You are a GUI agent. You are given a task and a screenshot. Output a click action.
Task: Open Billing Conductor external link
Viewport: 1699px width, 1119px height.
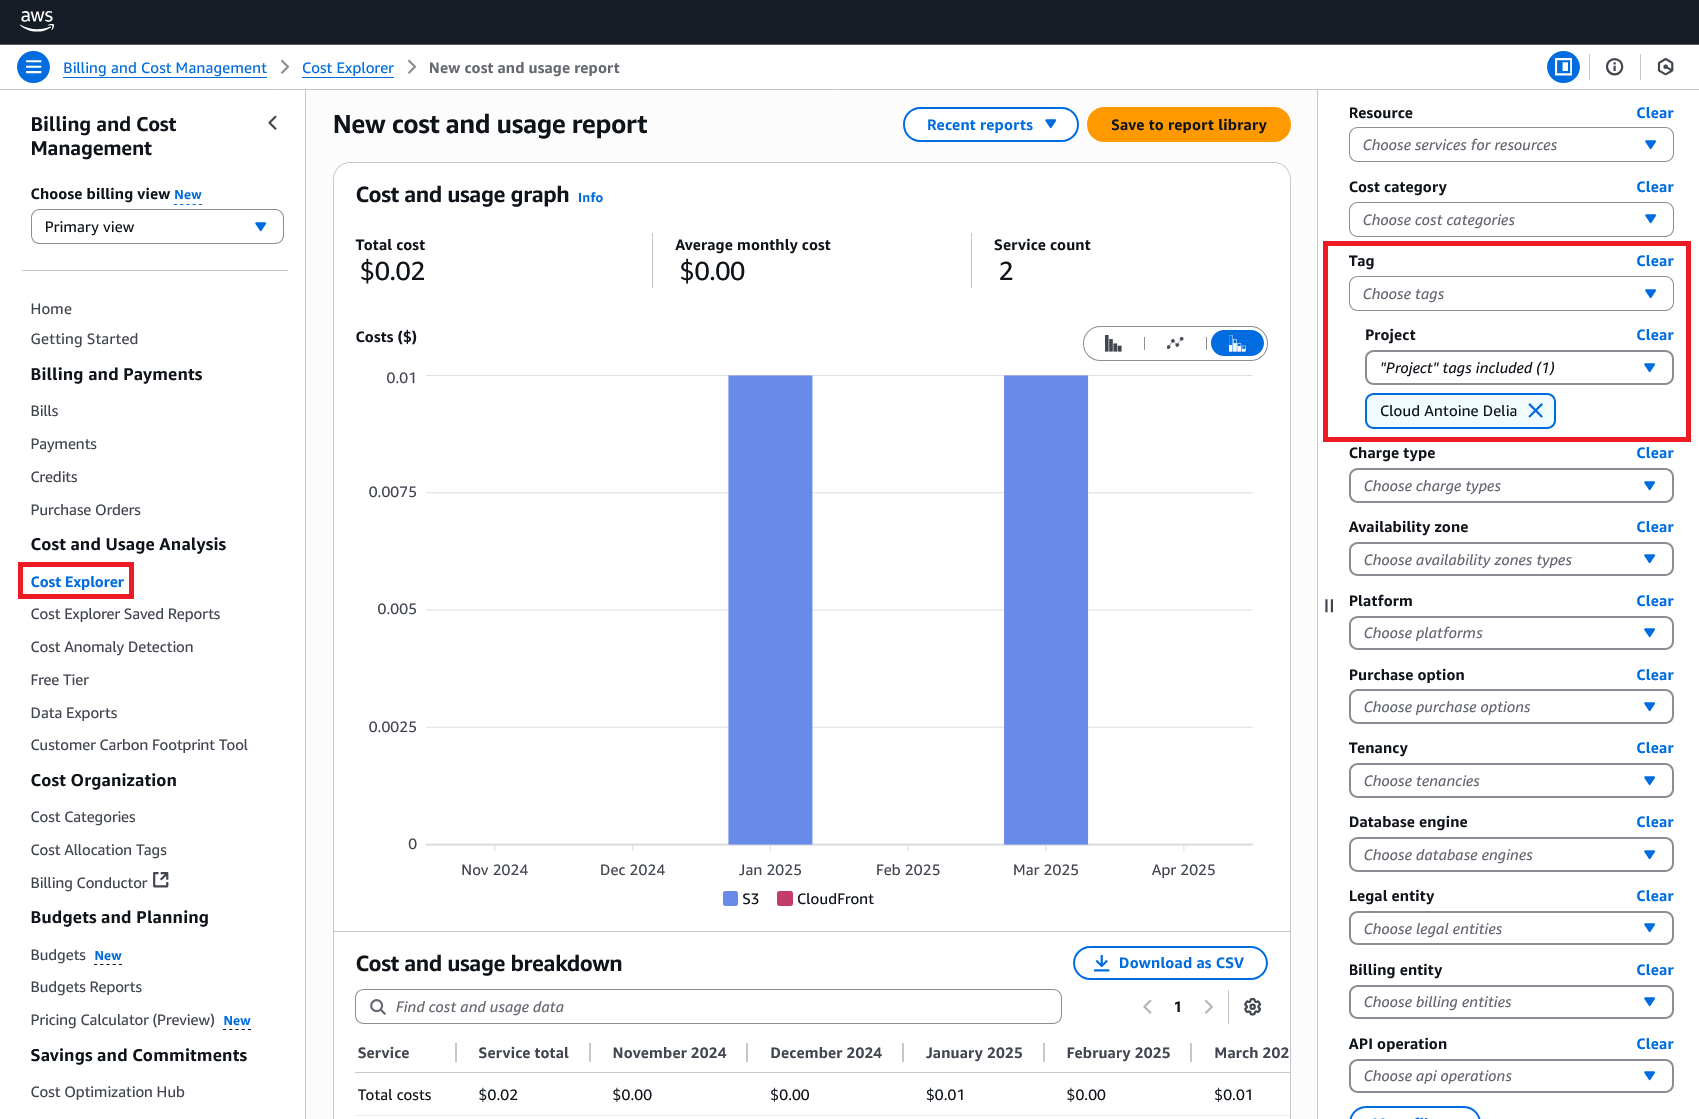[99, 882]
